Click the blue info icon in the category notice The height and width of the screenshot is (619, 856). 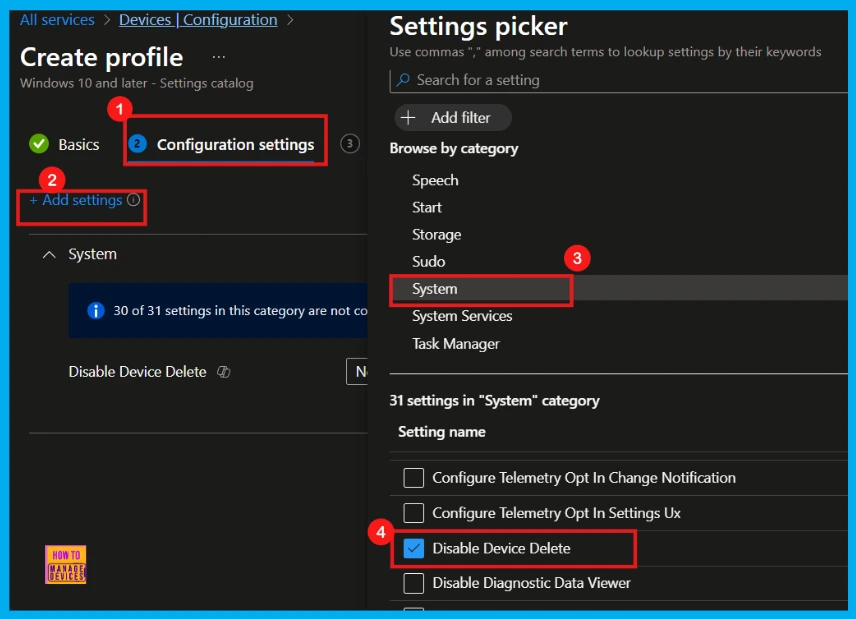point(96,311)
